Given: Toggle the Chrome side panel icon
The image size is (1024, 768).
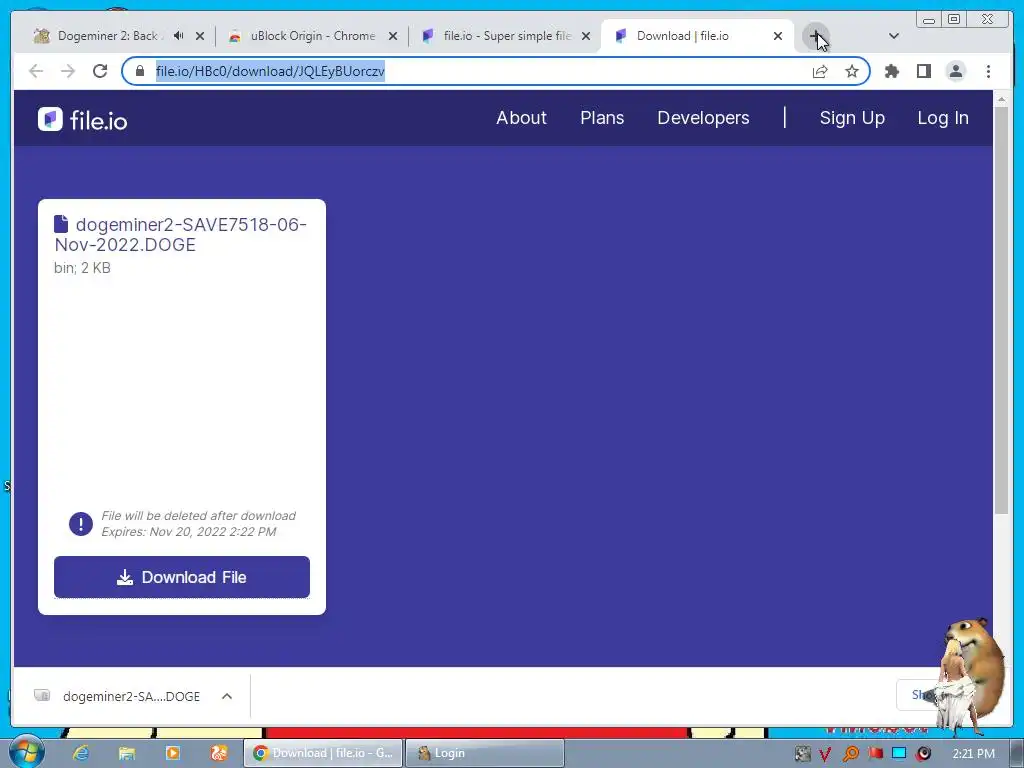Looking at the screenshot, I should (x=923, y=71).
